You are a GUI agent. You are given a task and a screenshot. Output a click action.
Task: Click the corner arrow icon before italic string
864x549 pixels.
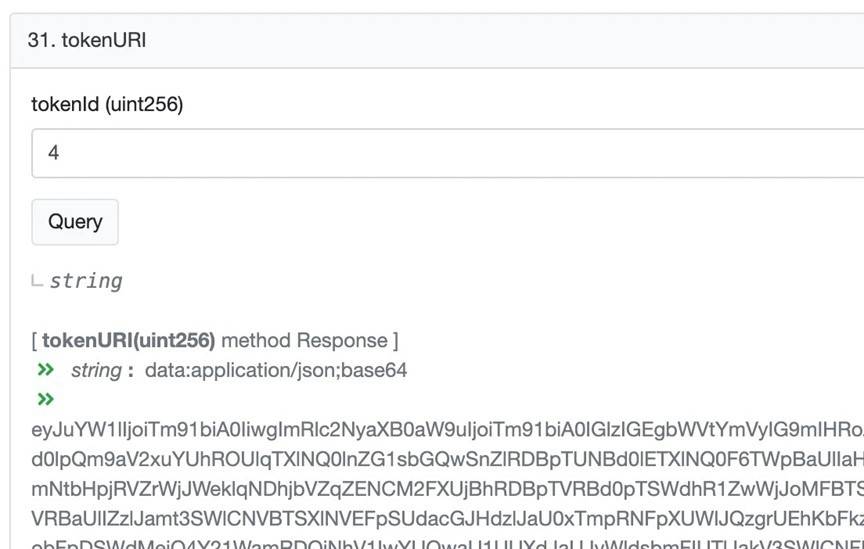[38, 282]
